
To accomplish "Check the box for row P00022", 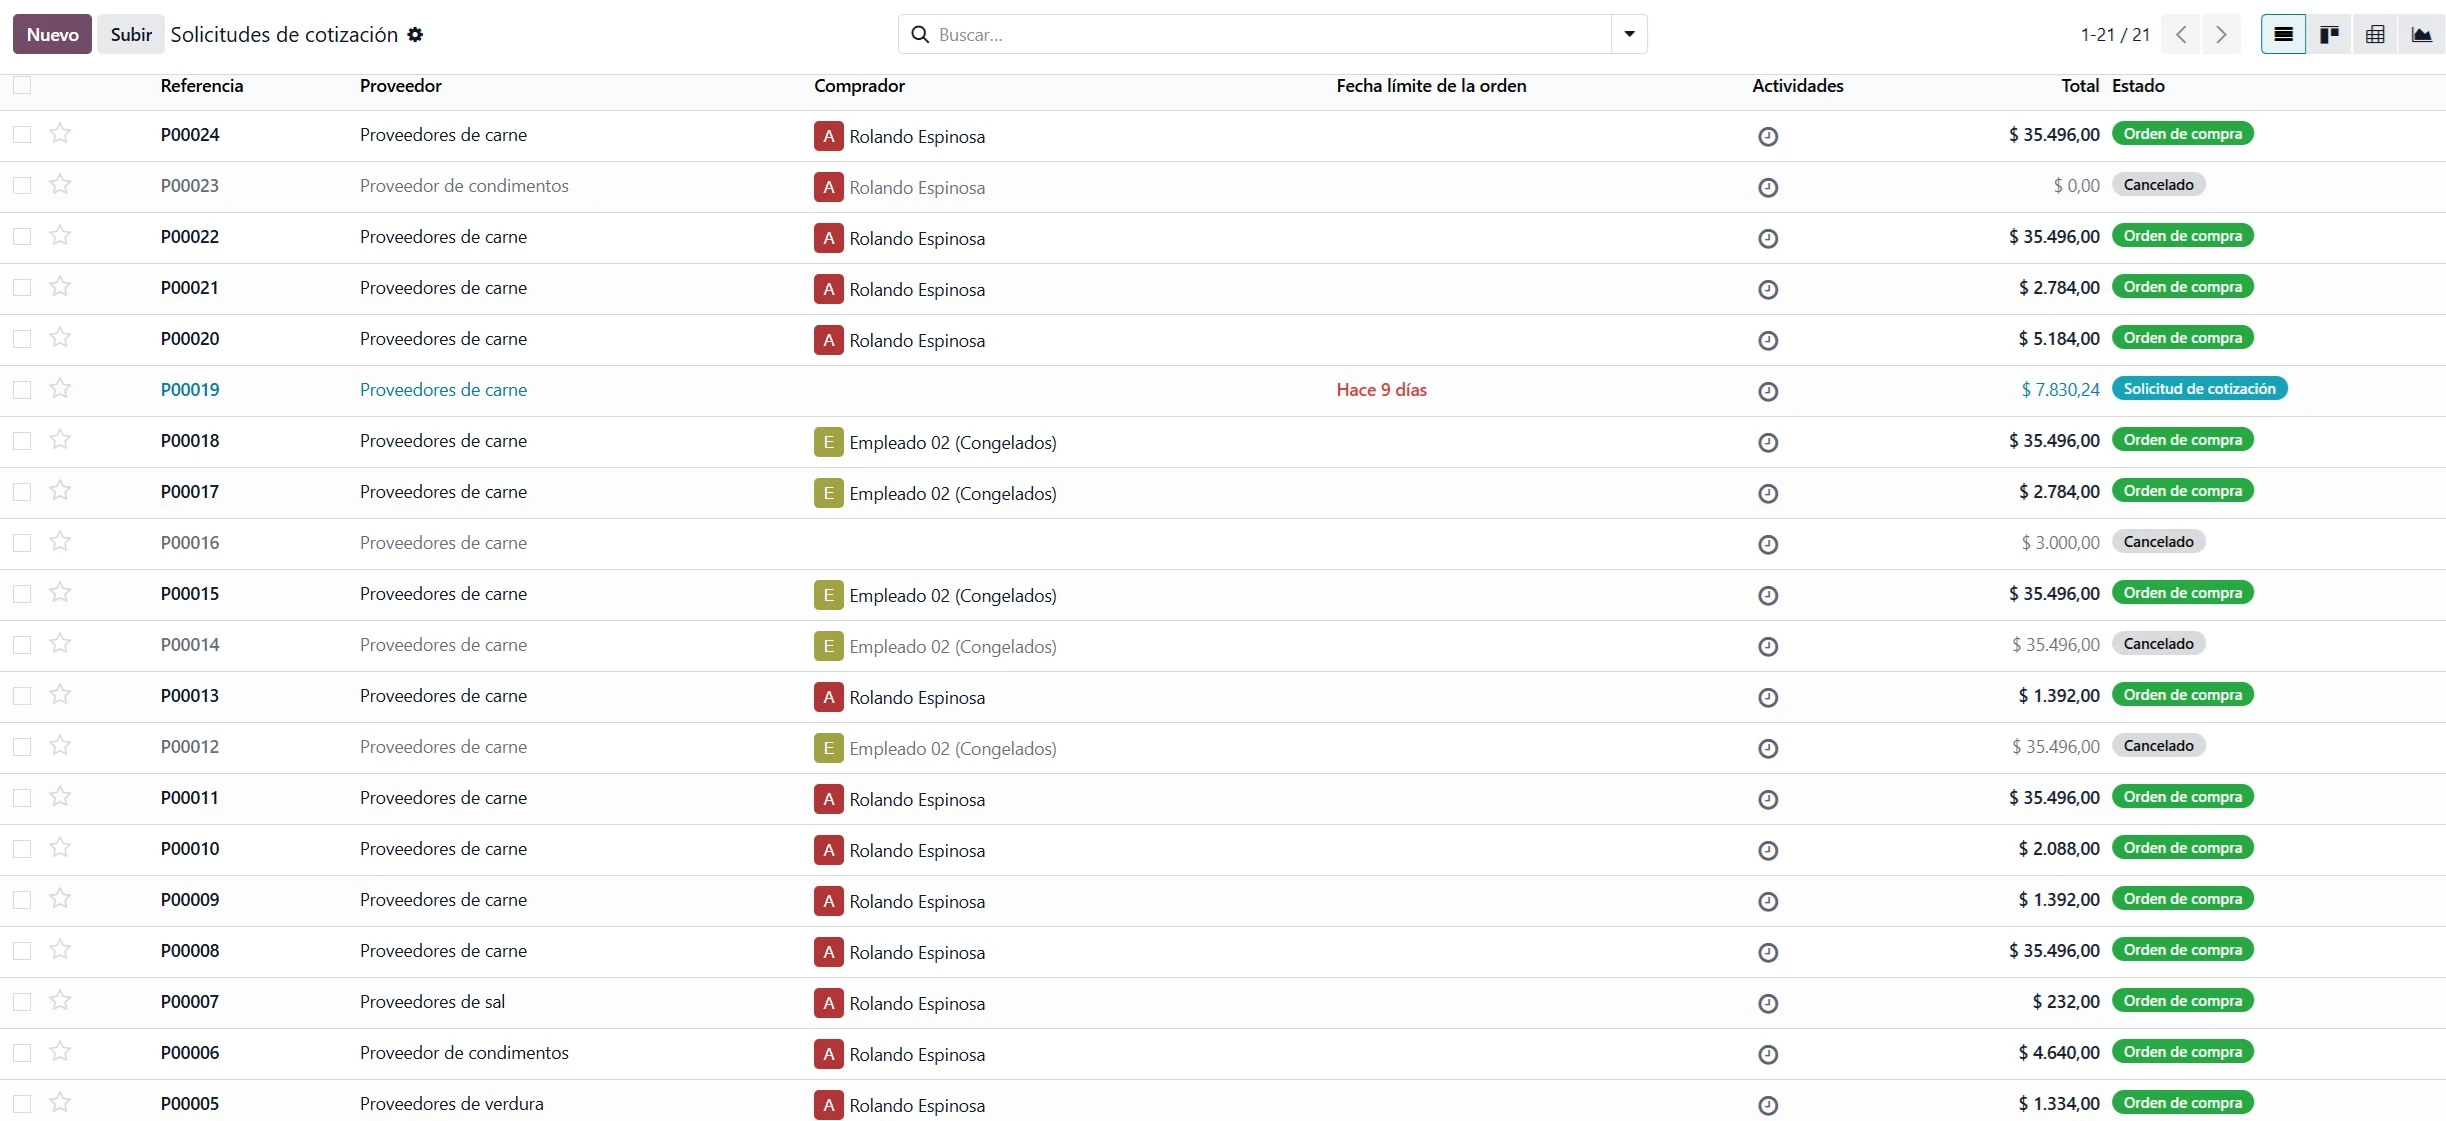I will point(22,237).
